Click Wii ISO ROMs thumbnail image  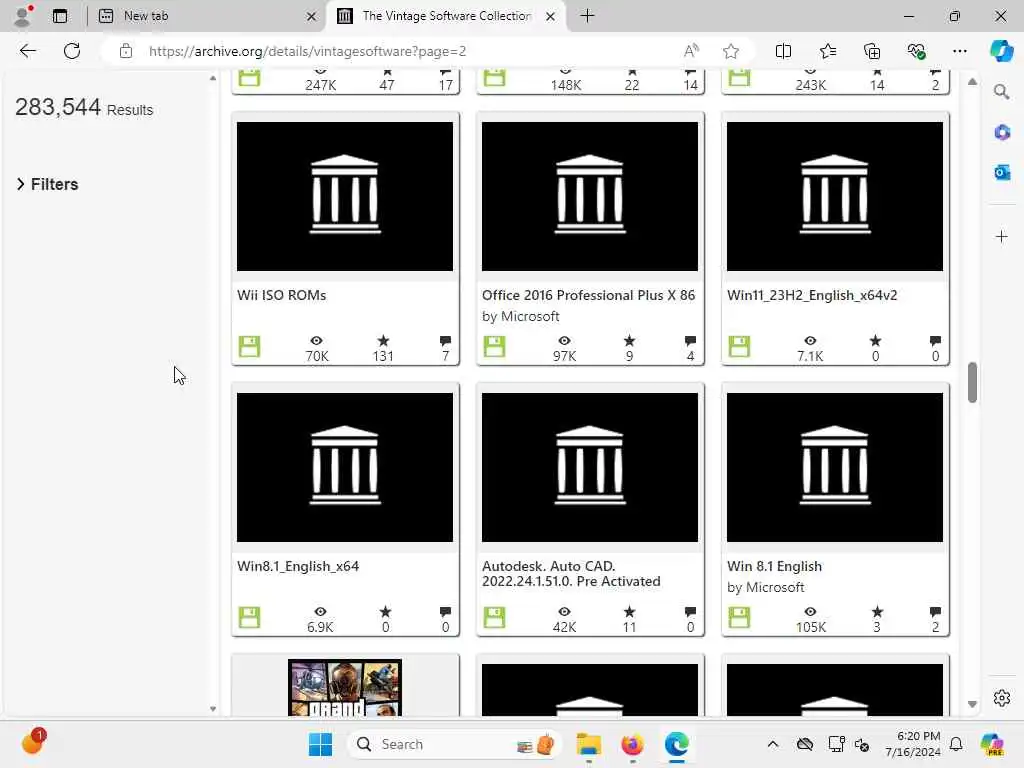coord(345,196)
